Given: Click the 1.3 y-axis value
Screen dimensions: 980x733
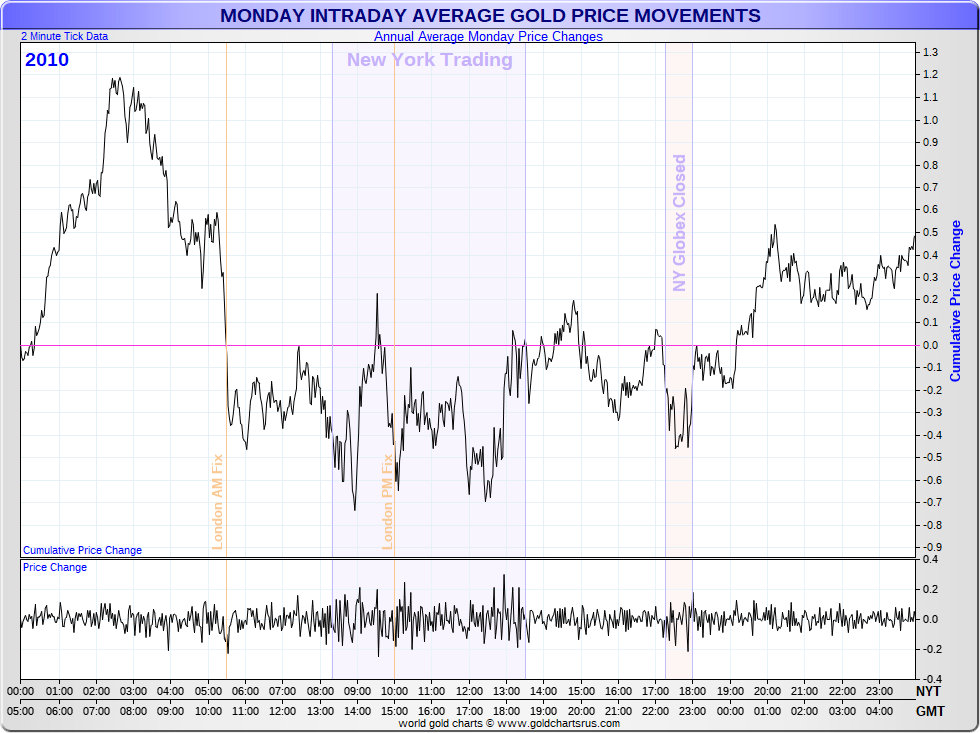Looking at the screenshot, I should pos(930,52).
